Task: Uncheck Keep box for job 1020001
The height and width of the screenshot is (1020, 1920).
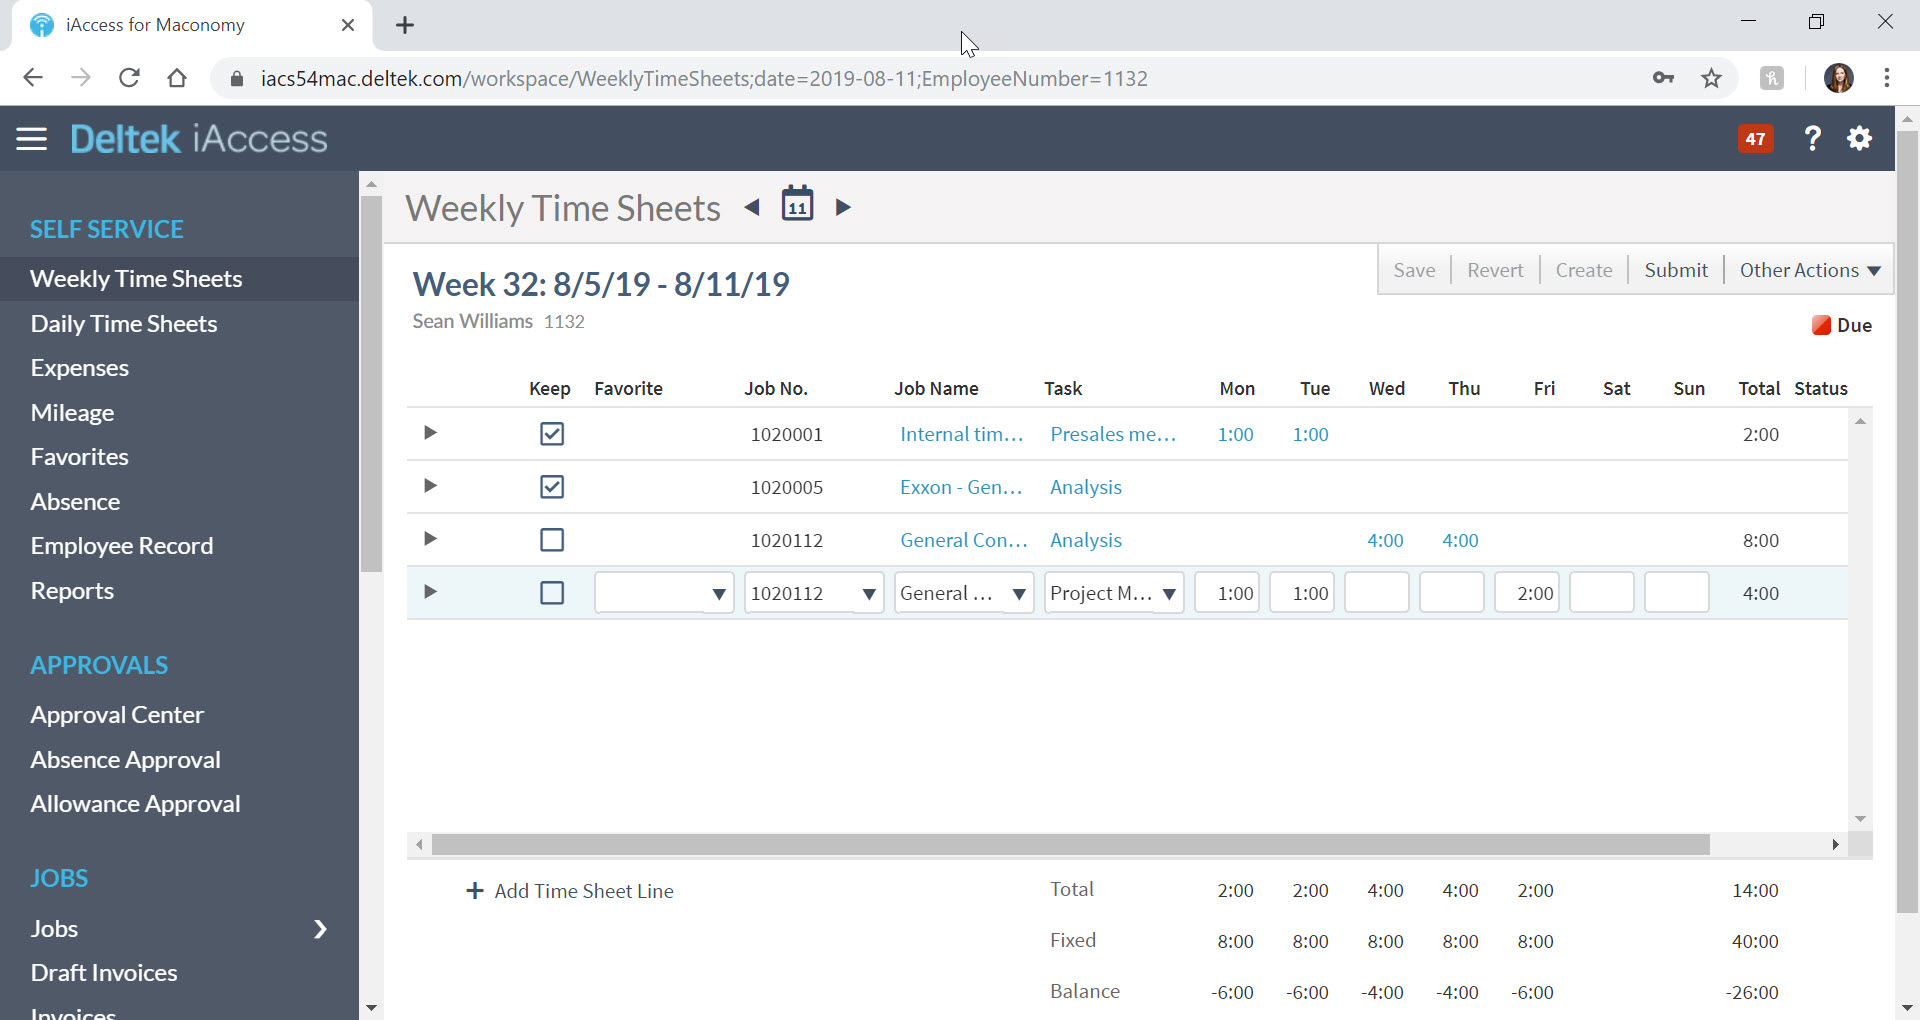Action: (x=551, y=434)
